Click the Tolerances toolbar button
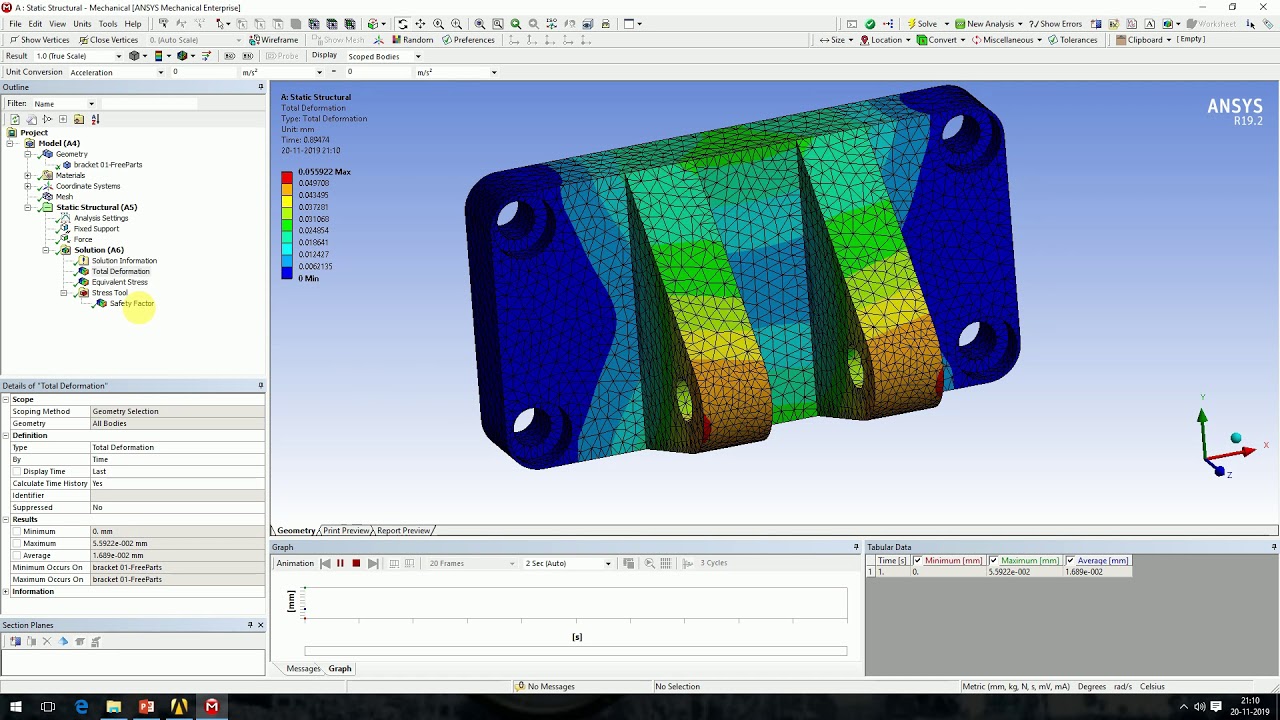The image size is (1280, 720). [x=1073, y=40]
